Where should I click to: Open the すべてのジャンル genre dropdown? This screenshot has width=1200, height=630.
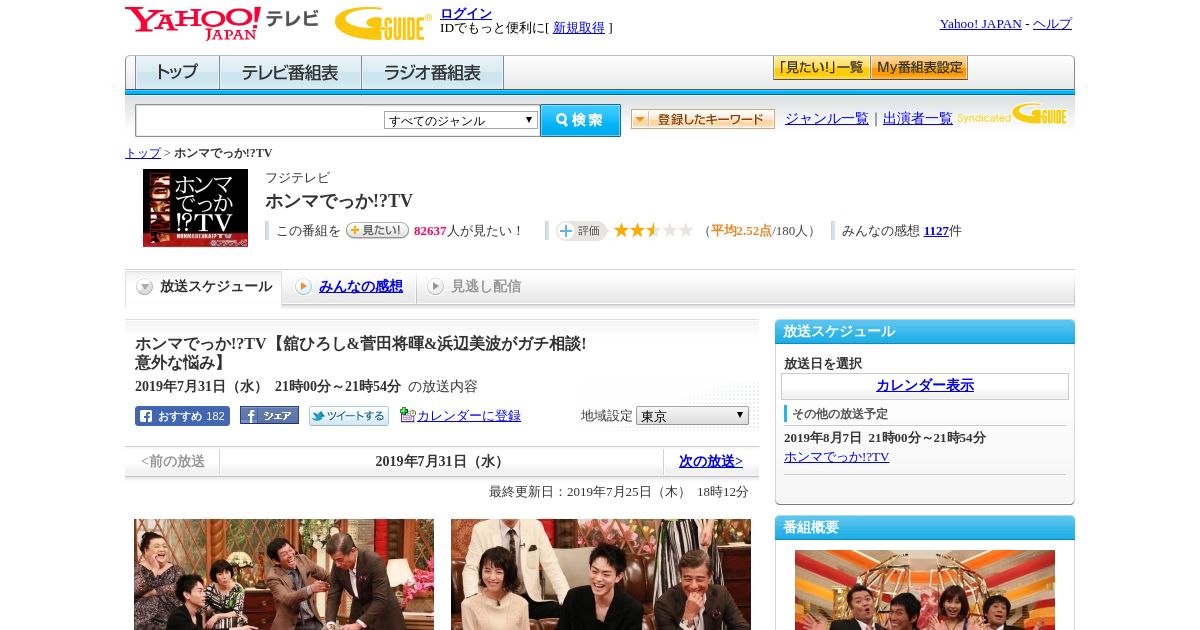(461, 120)
